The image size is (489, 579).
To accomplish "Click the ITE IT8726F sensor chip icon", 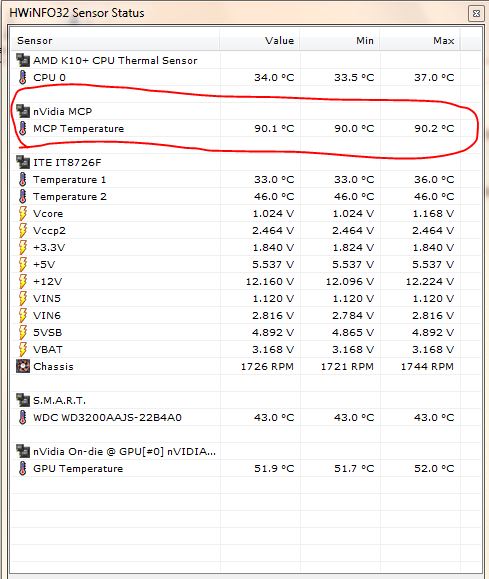I will tap(23, 162).
